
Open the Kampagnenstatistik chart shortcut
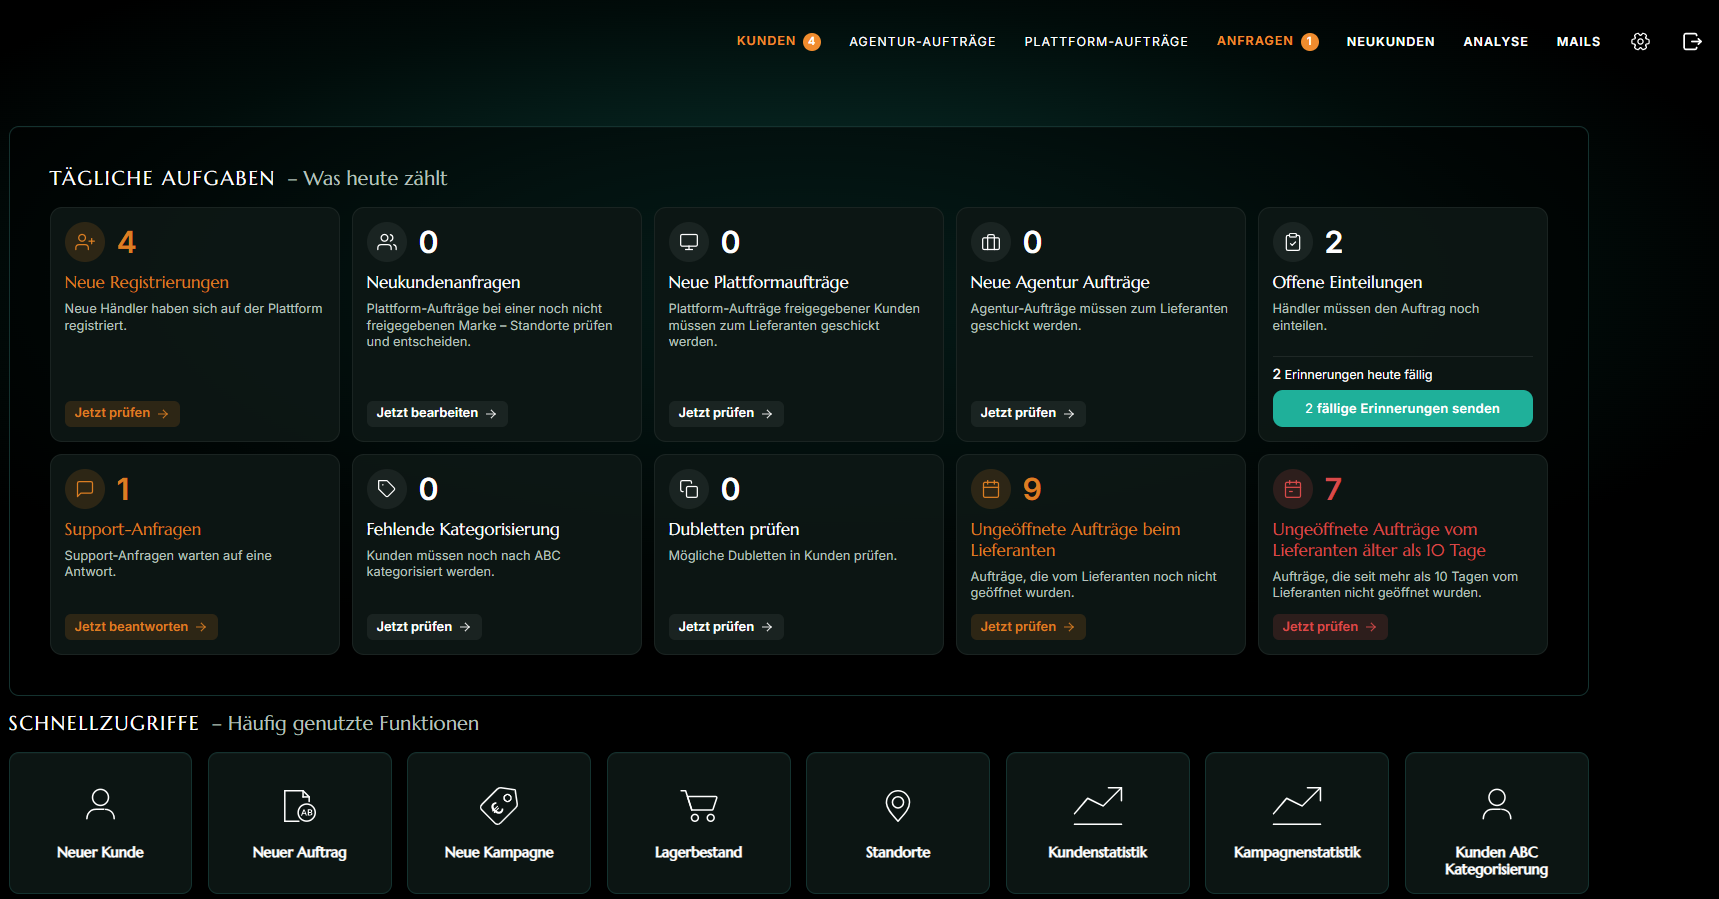[1297, 823]
